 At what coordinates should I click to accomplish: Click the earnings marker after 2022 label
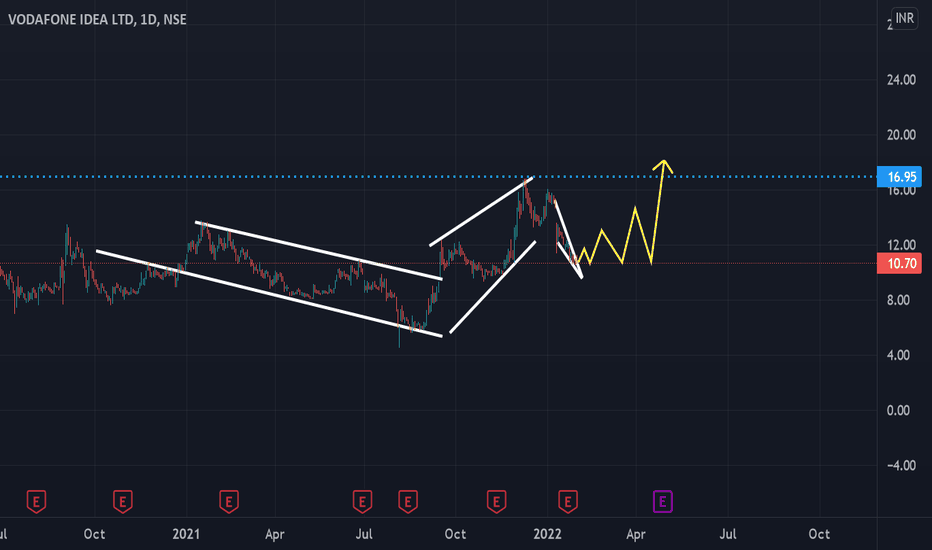point(568,502)
